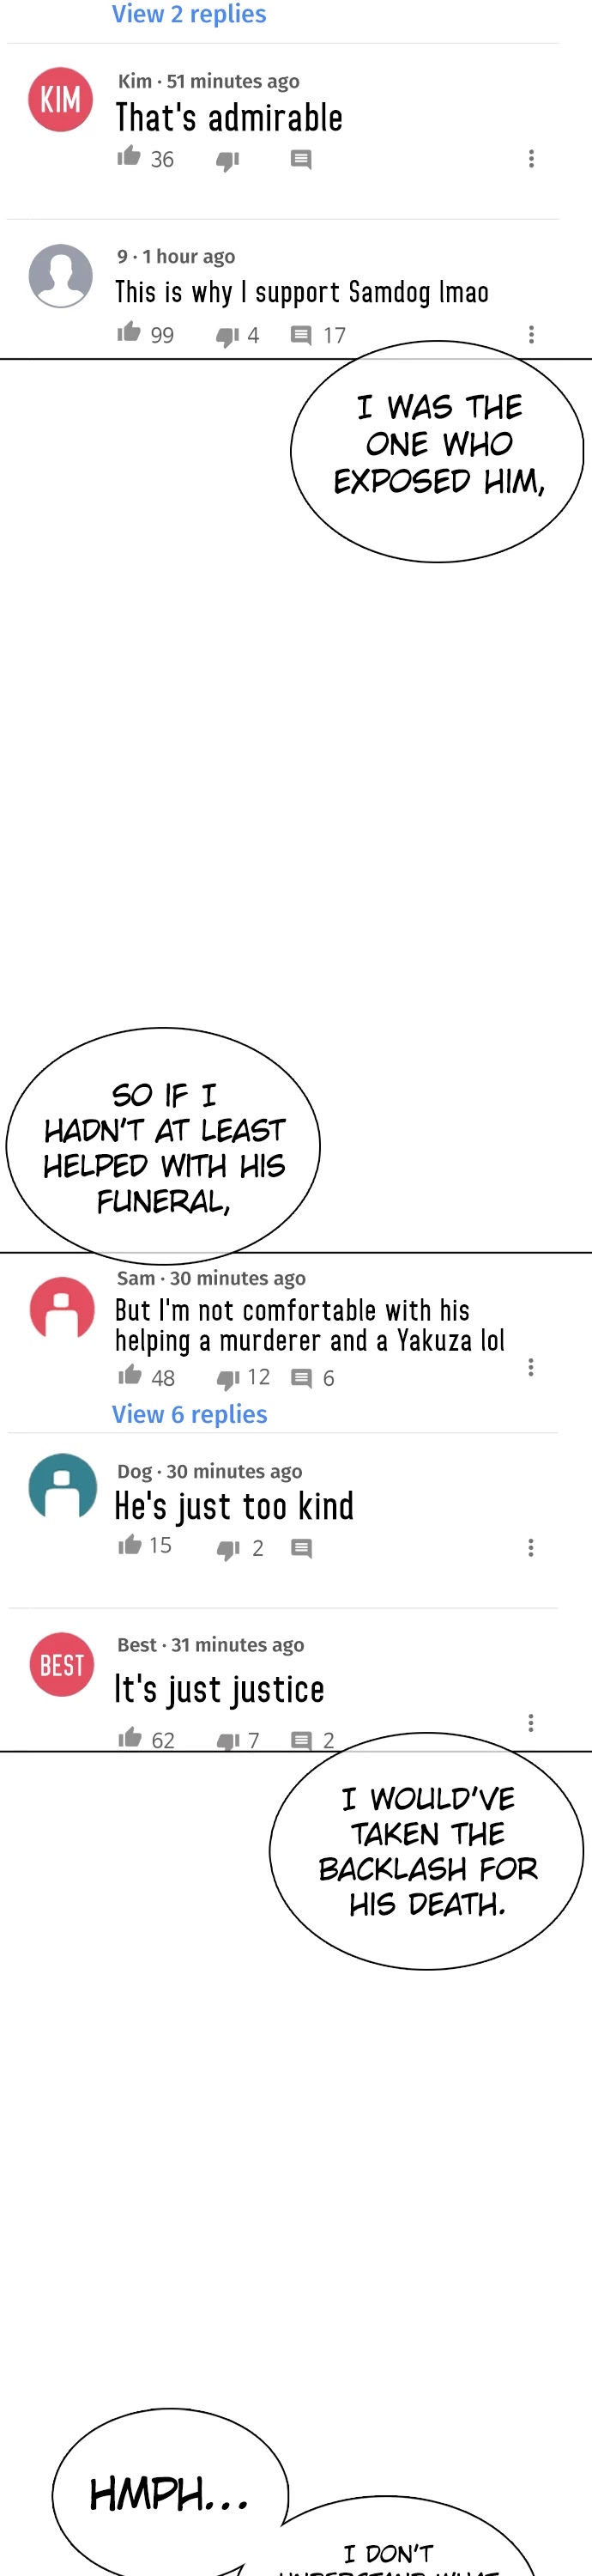This screenshot has width=592, height=2576.
Task: Click View 2 replies link at top
Action: (189, 14)
